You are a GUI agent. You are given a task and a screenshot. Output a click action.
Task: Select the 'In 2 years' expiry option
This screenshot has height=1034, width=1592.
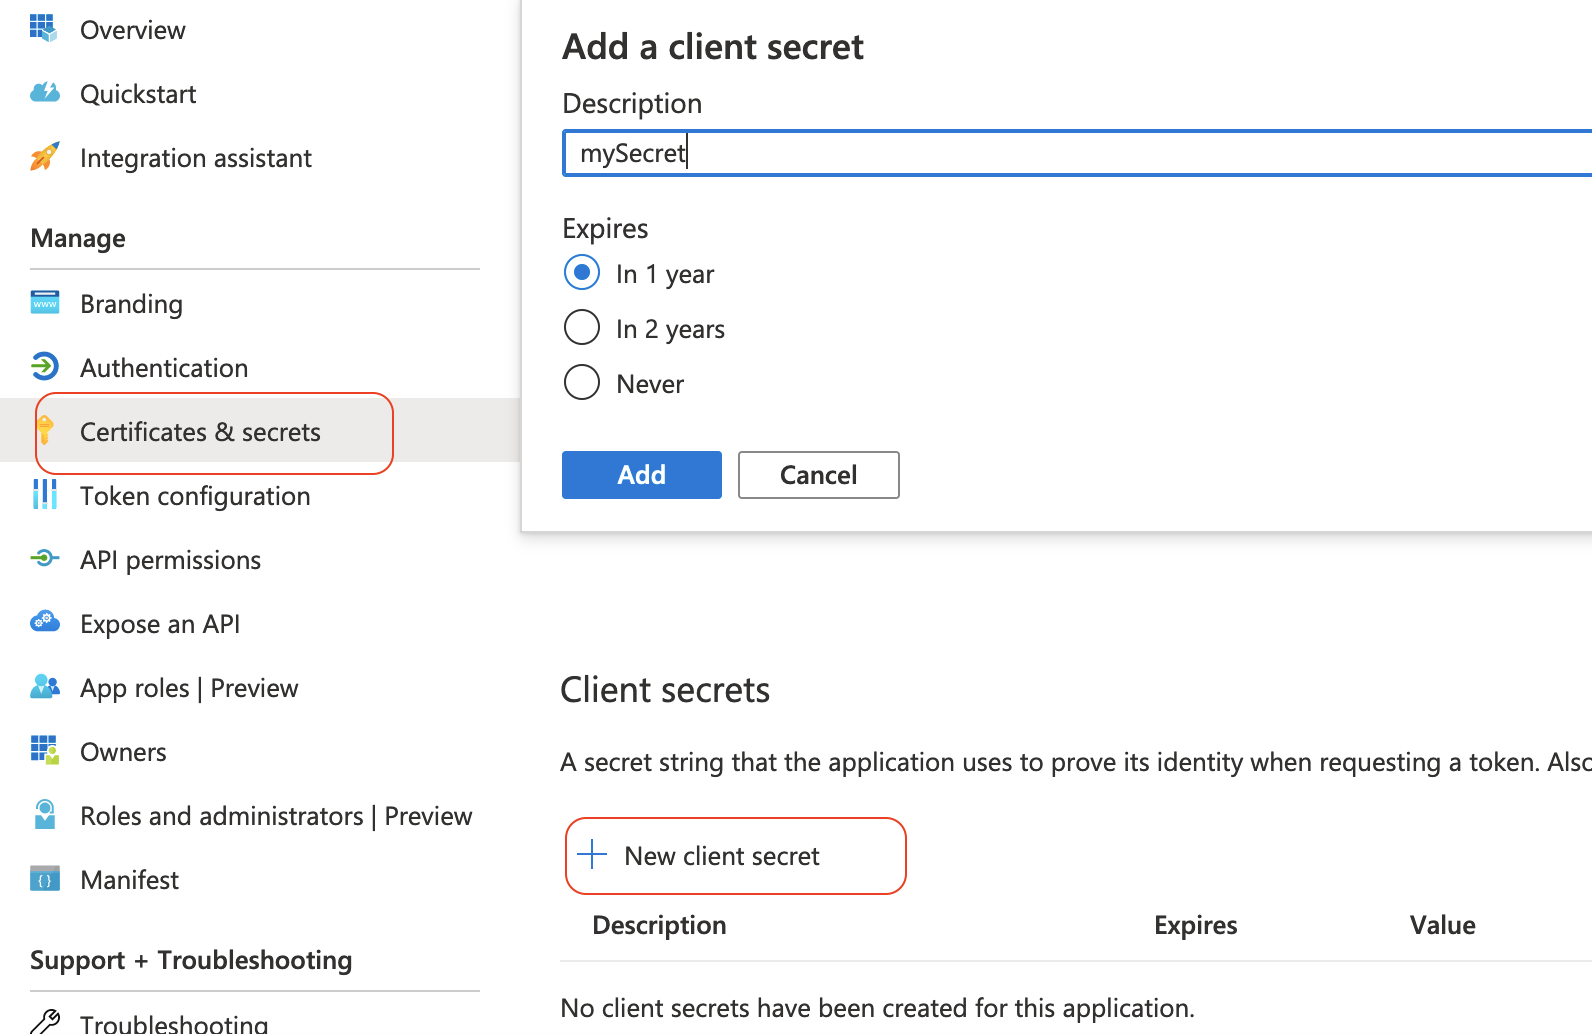pos(582,328)
